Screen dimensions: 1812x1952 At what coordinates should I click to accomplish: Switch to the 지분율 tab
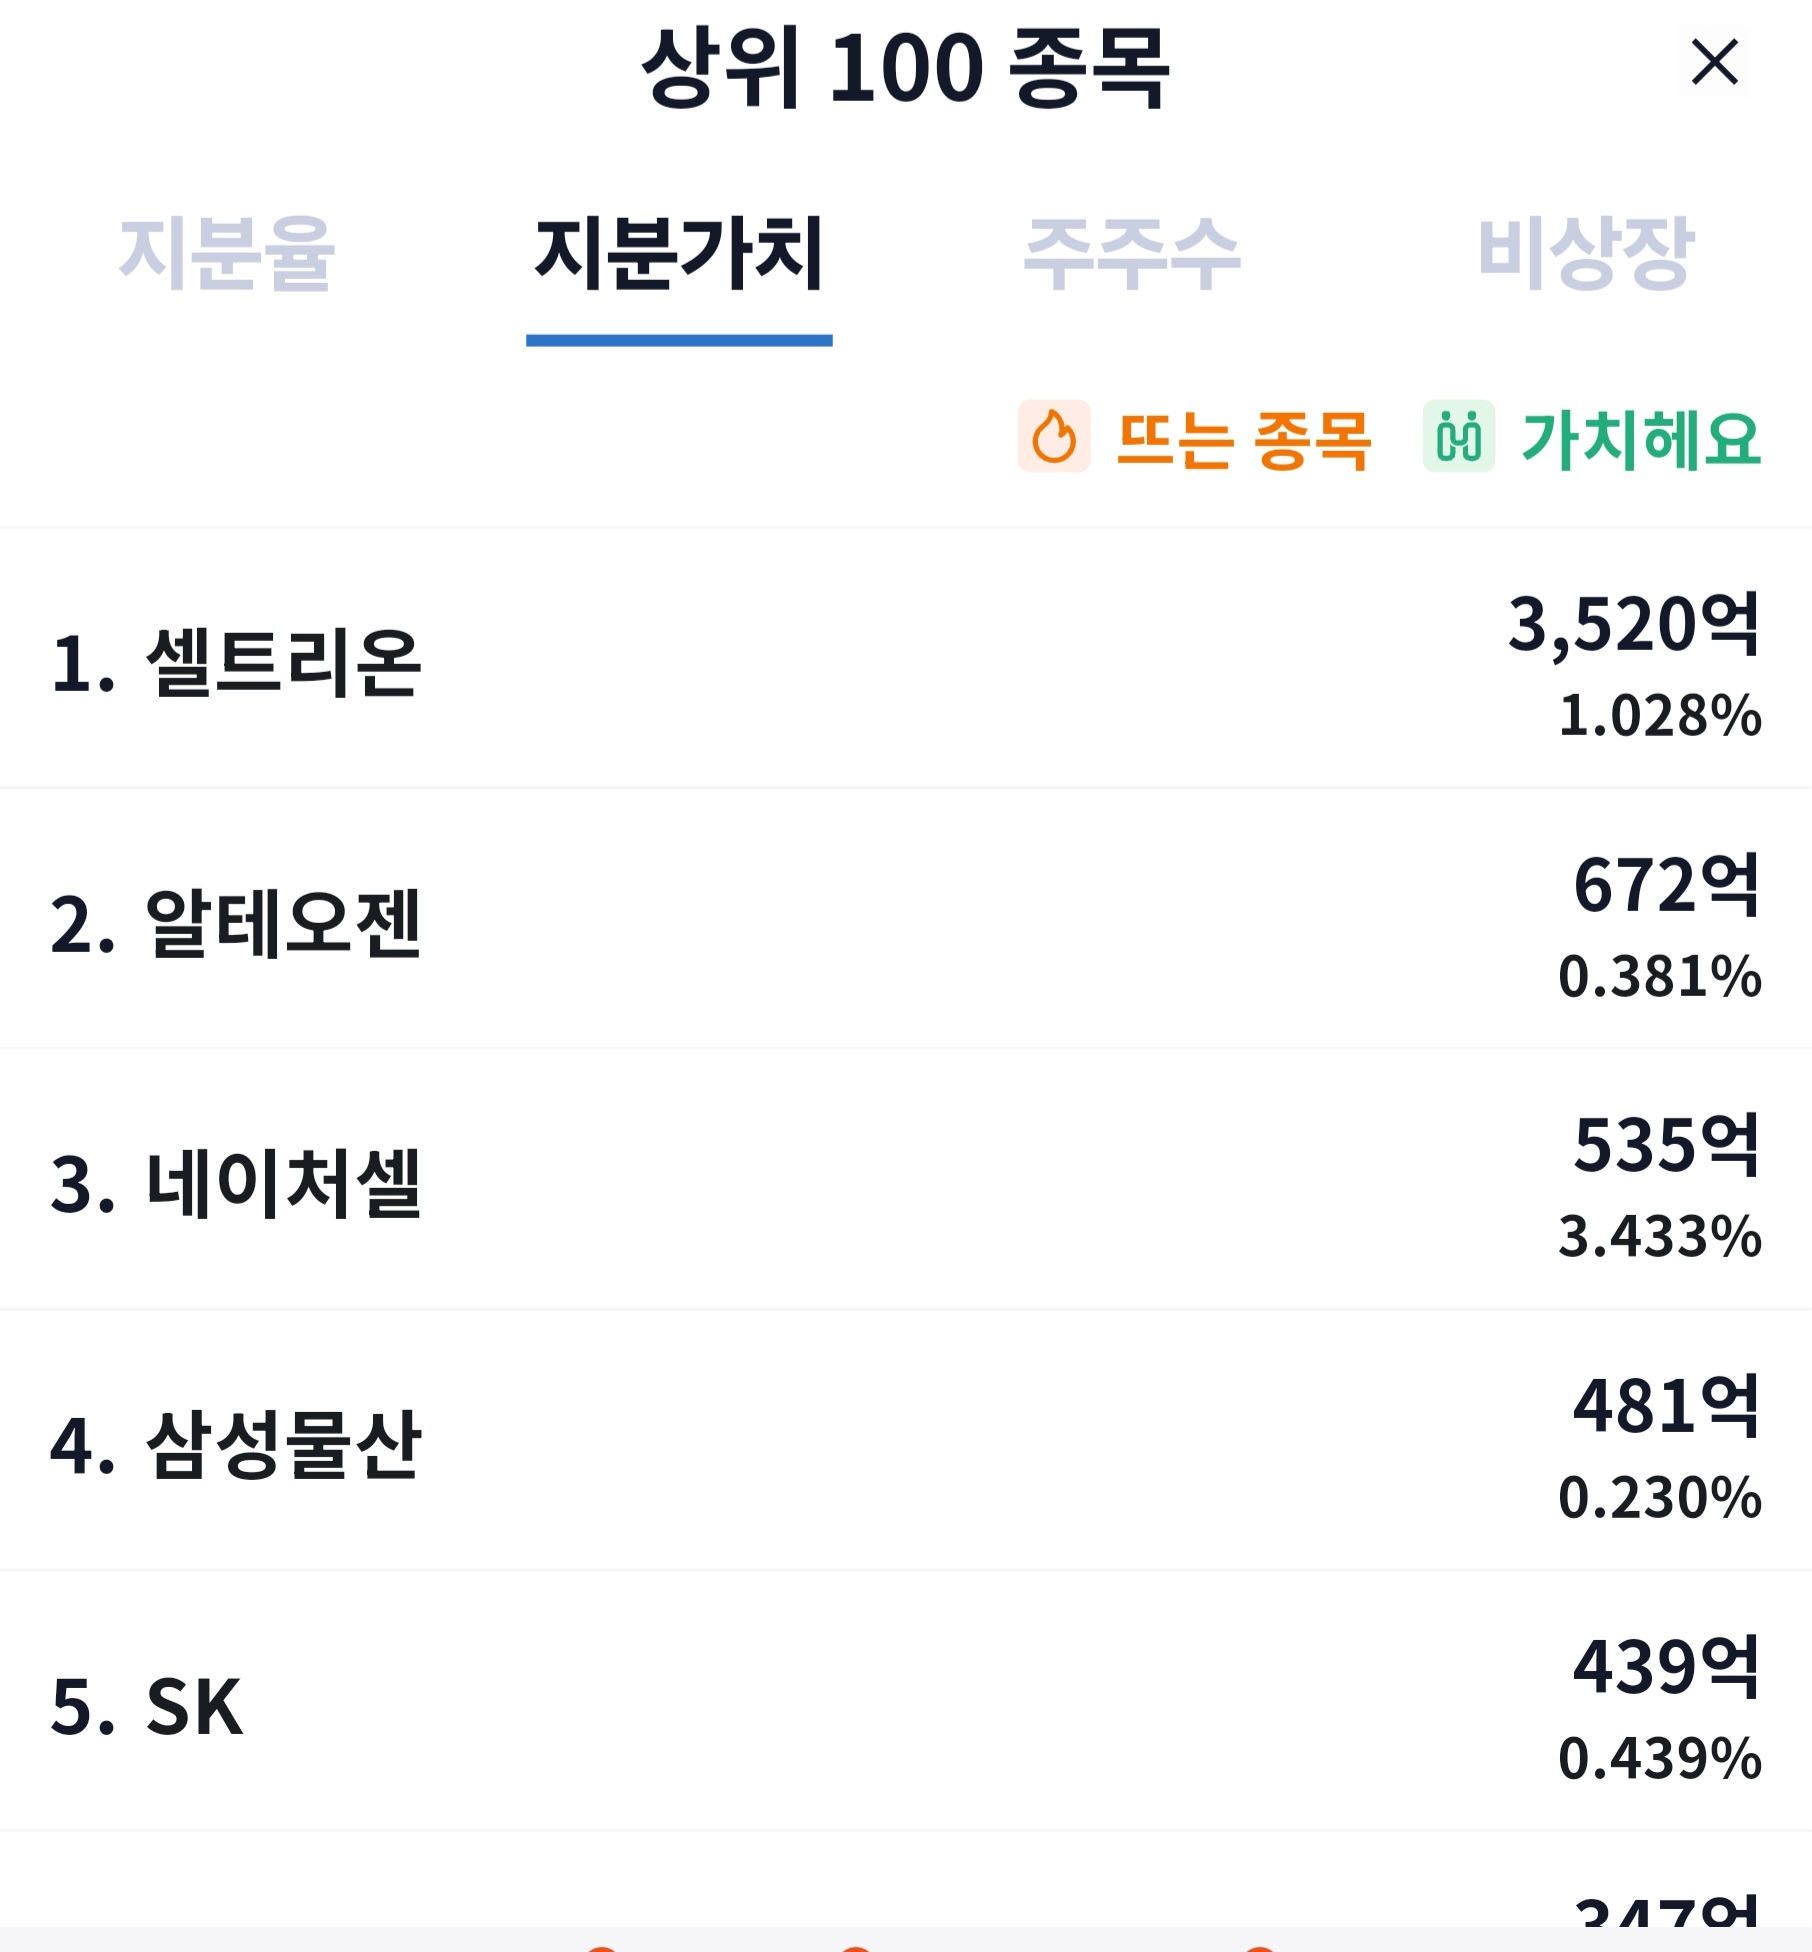(226, 252)
